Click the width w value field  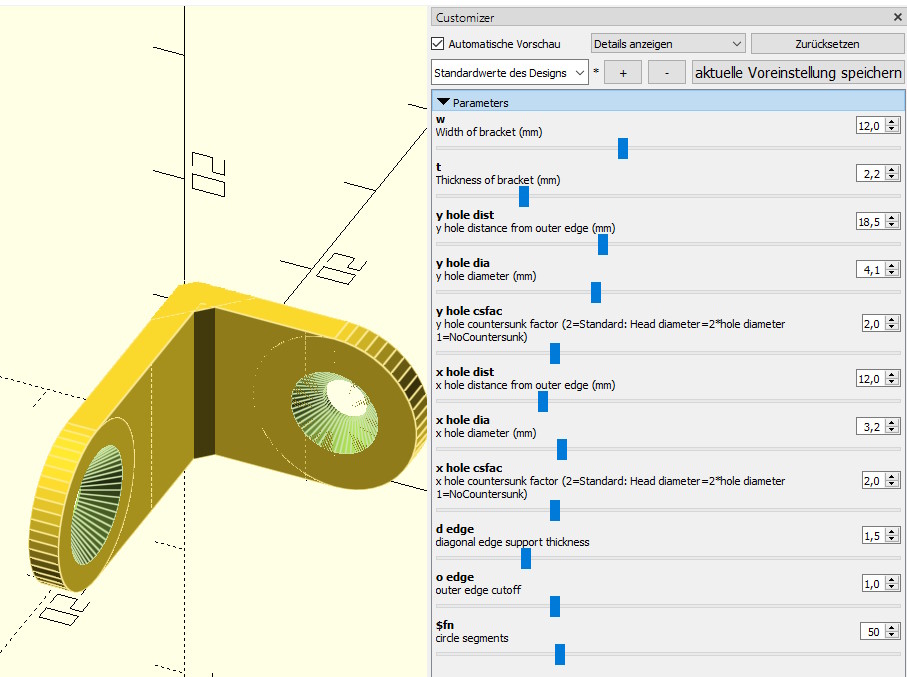[x=871, y=126]
